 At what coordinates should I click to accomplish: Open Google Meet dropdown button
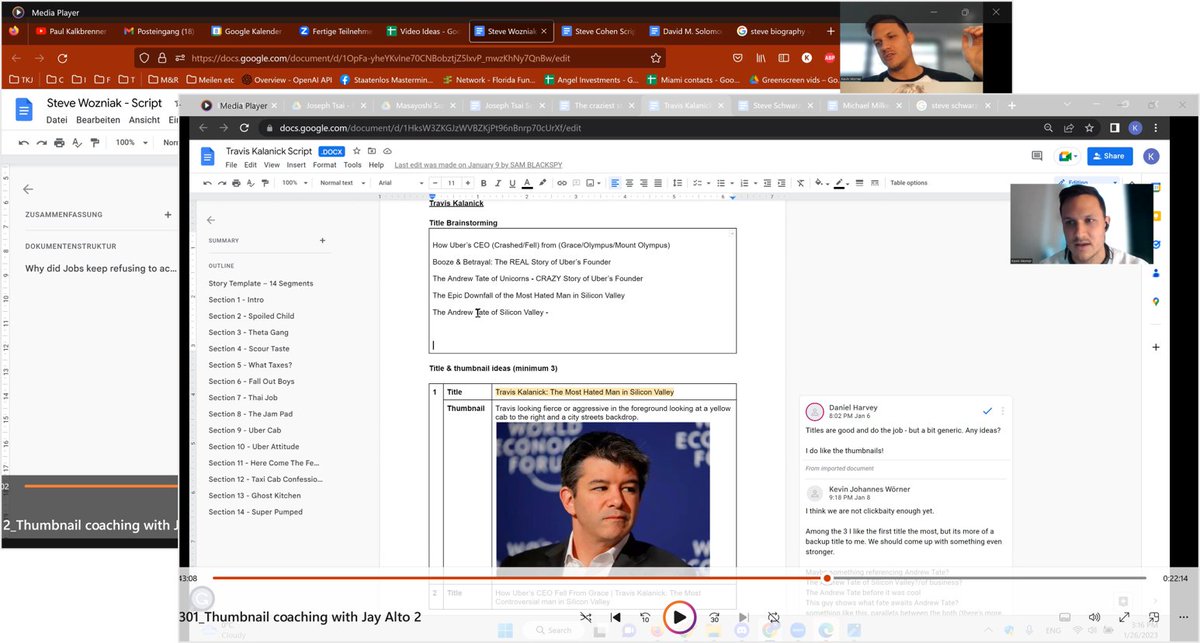coord(1066,156)
